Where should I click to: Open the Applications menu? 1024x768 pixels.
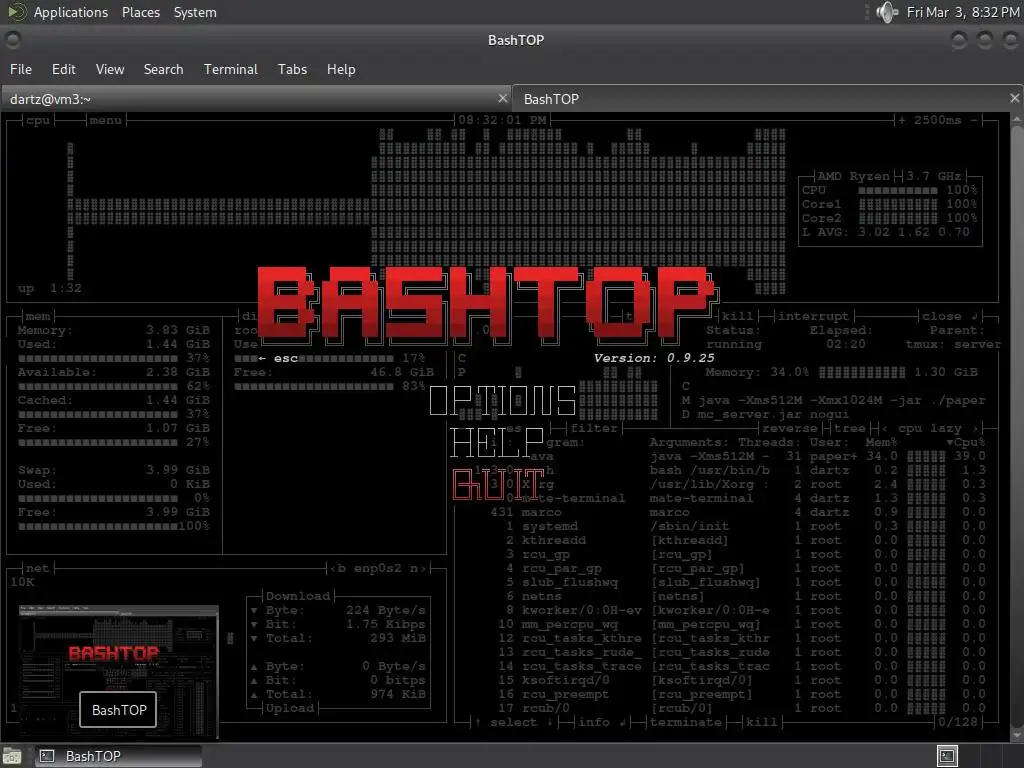click(71, 12)
